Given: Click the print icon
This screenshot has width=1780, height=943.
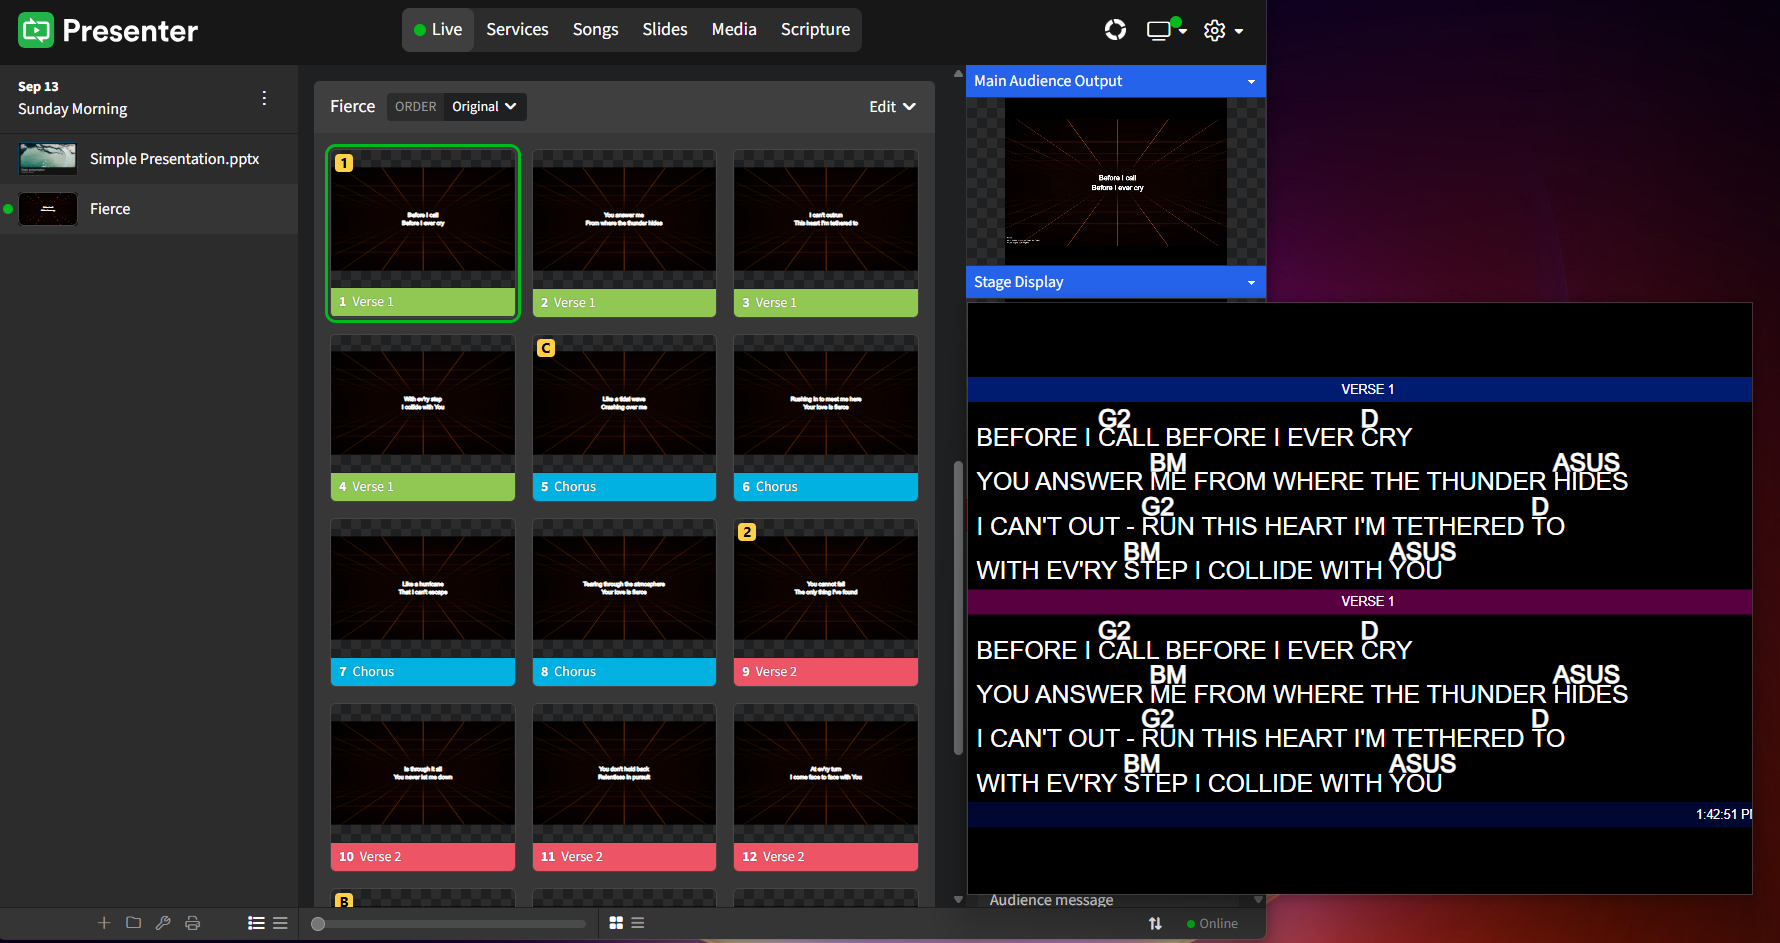Looking at the screenshot, I should [x=193, y=923].
